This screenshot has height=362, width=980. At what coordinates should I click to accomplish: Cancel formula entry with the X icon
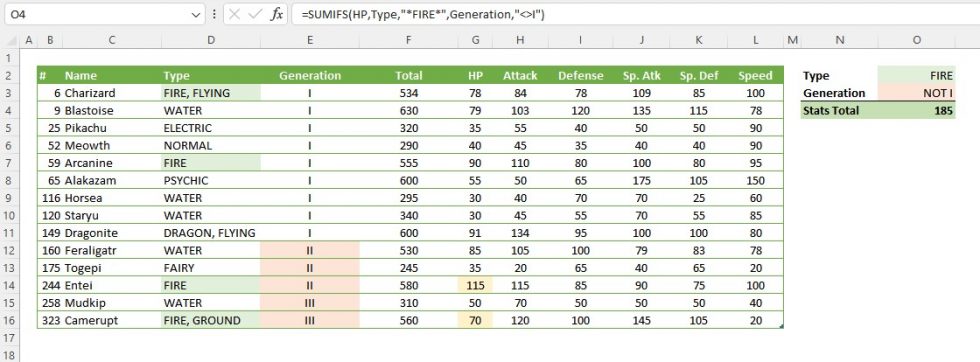point(234,14)
